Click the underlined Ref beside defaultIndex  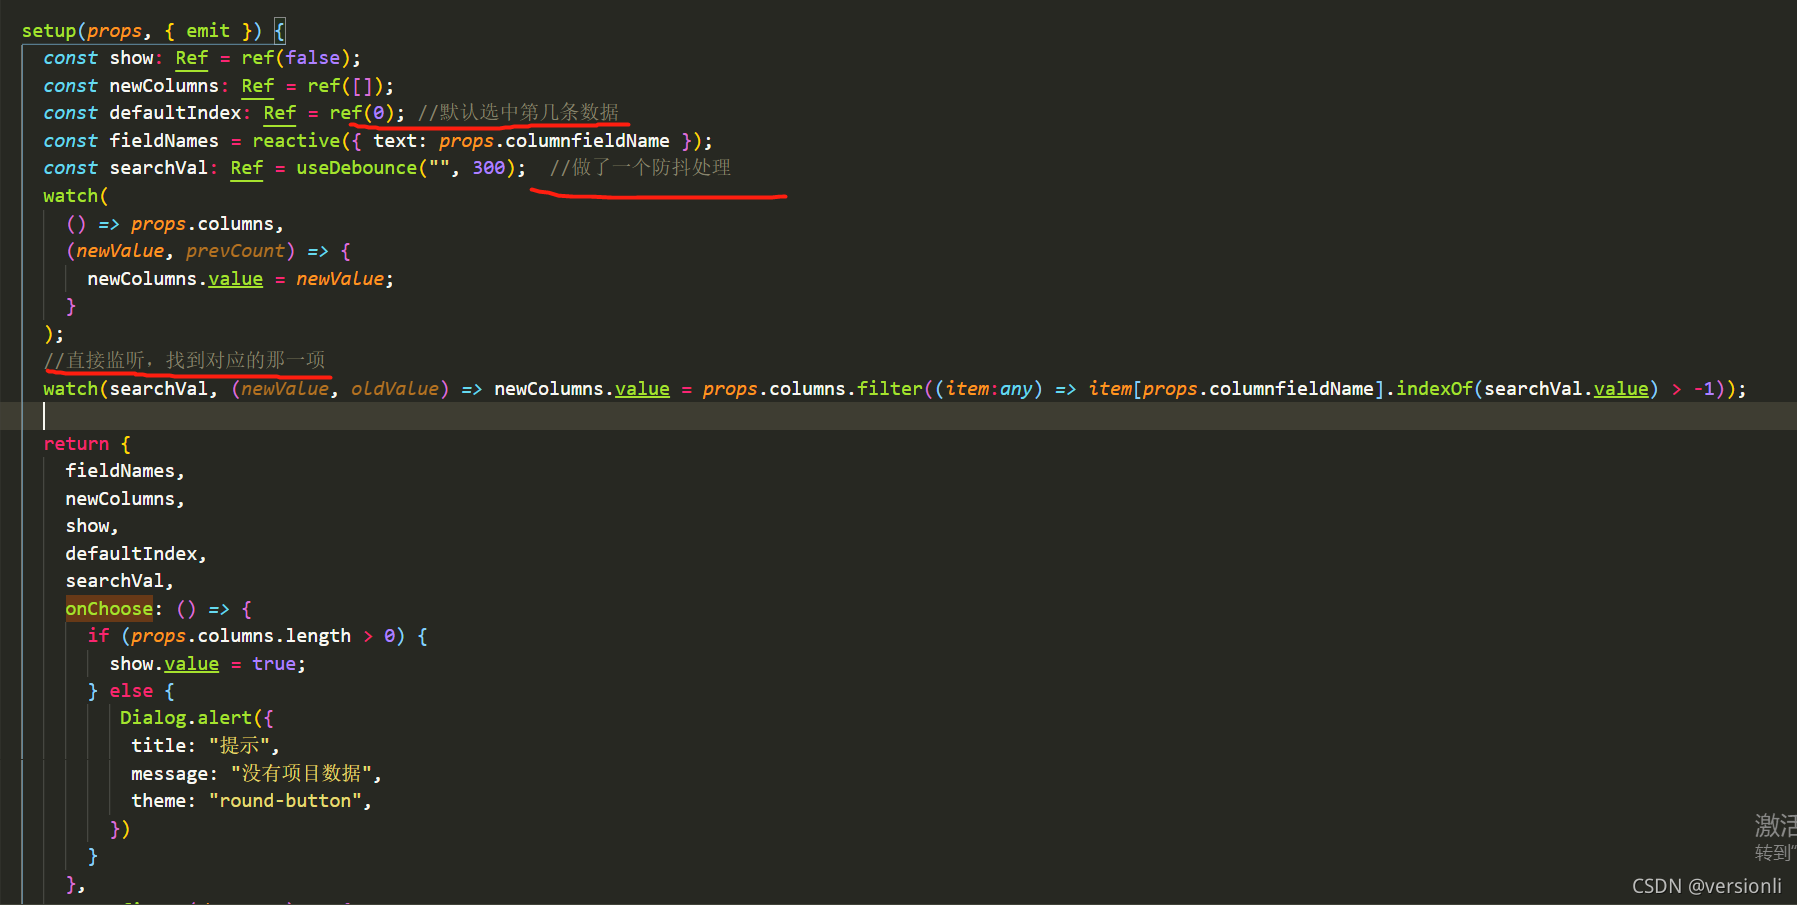tap(279, 113)
